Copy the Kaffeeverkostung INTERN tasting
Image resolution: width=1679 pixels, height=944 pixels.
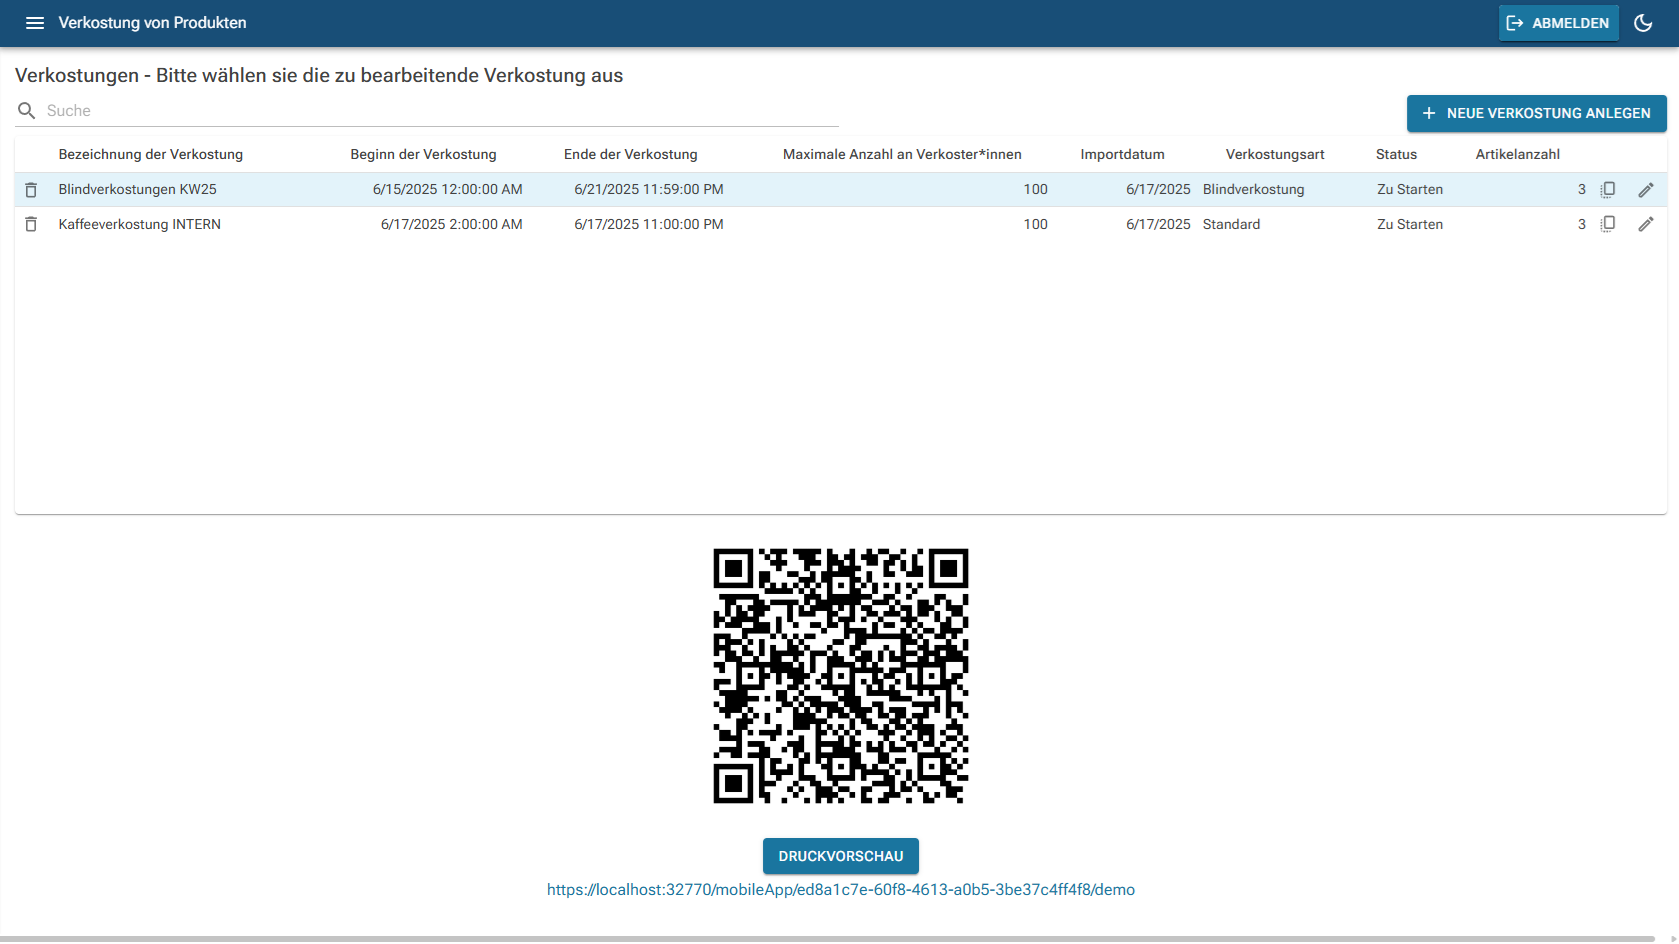tap(1608, 225)
